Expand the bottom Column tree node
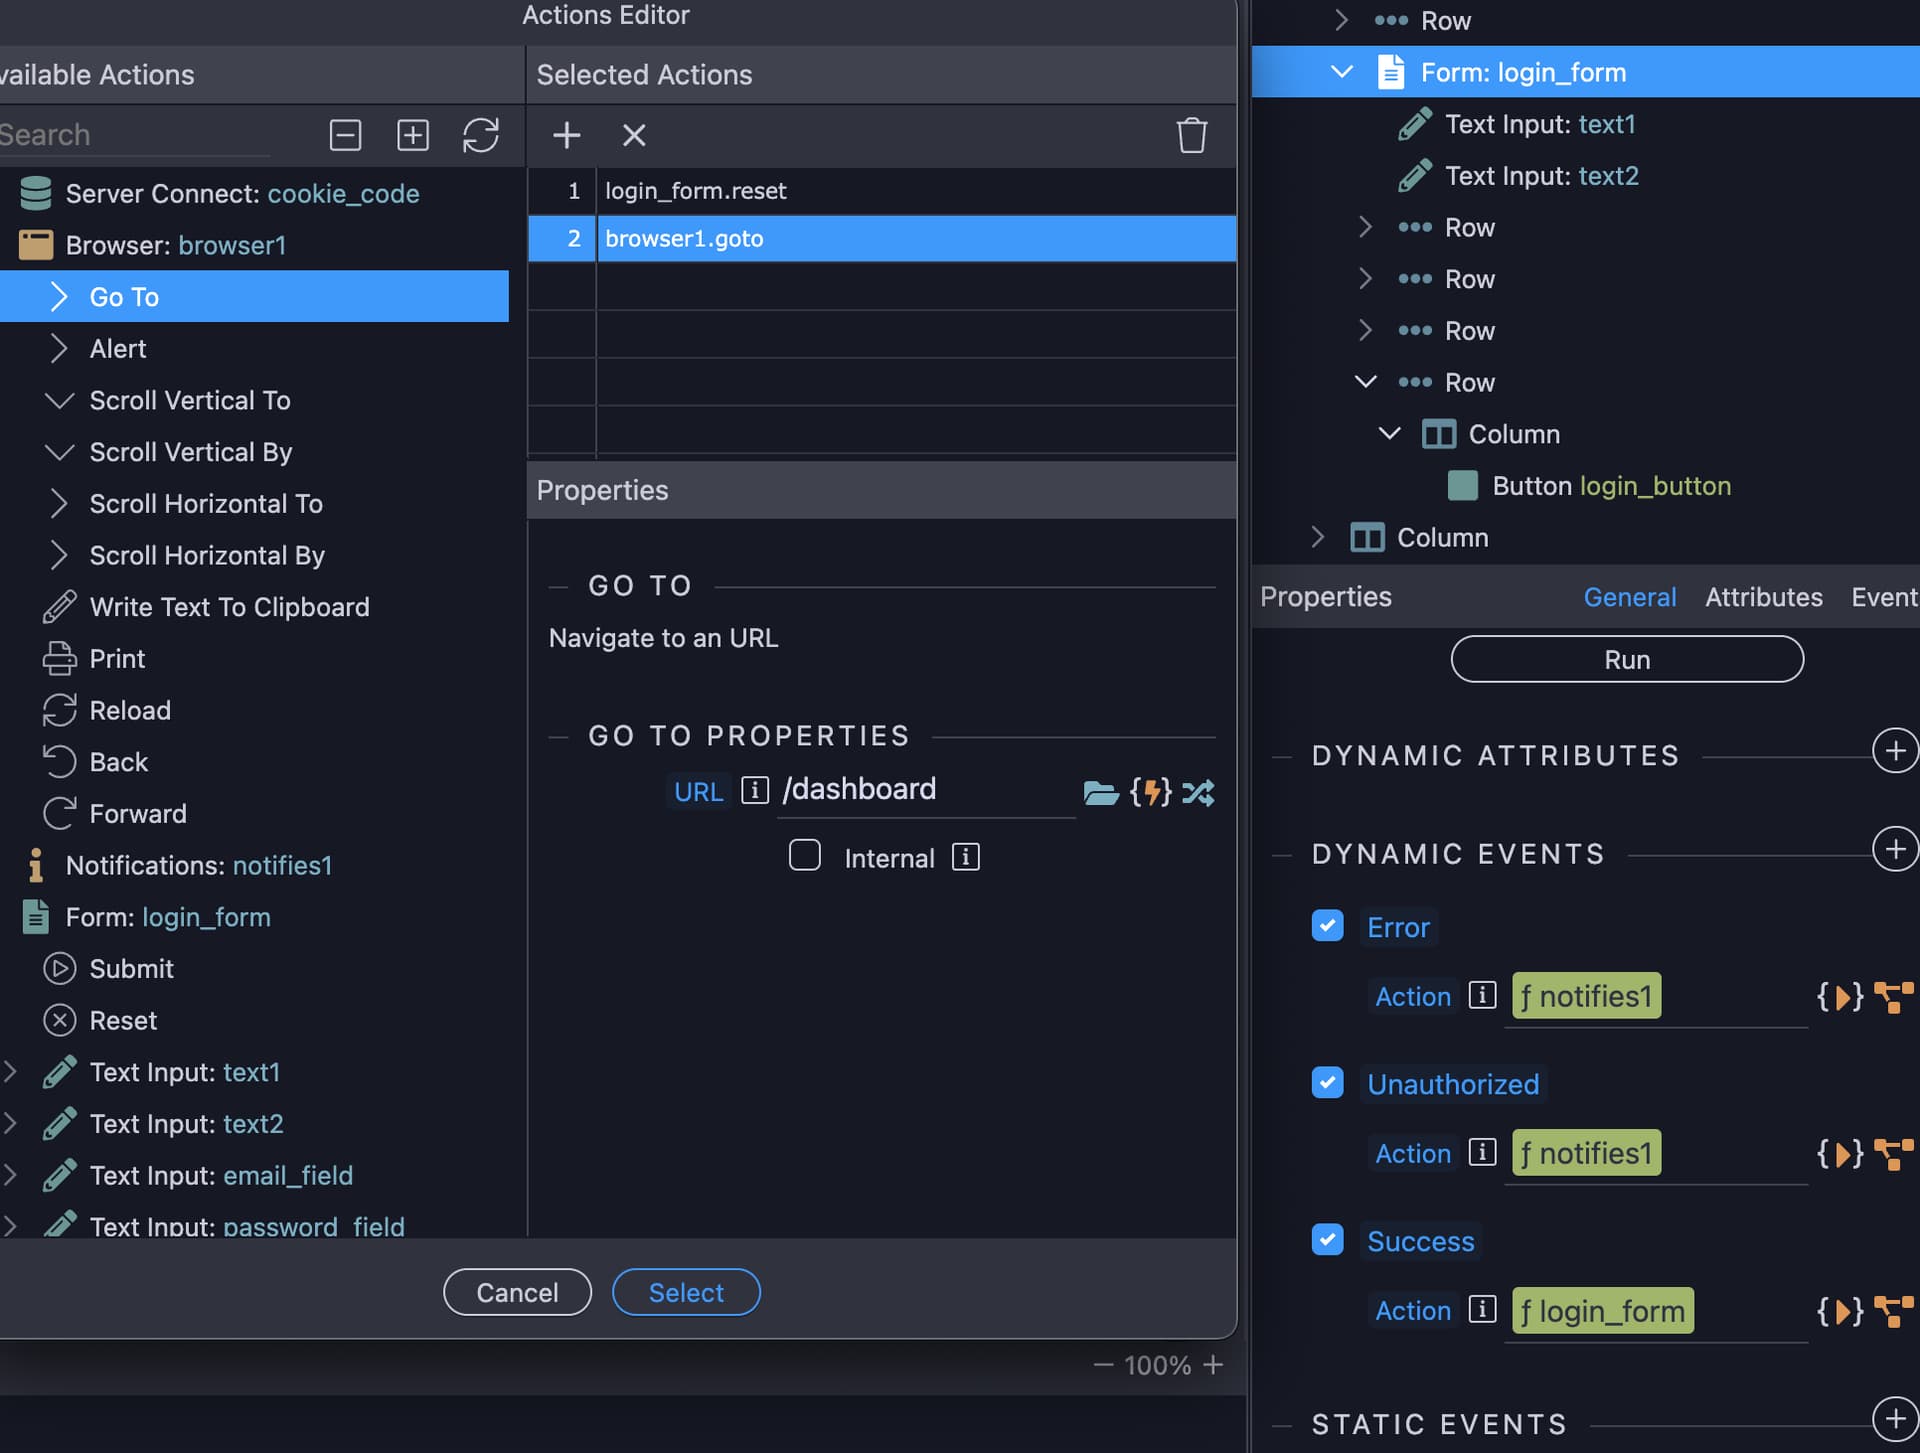This screenshot has height=1453, width=1920. click(1318, 537)
